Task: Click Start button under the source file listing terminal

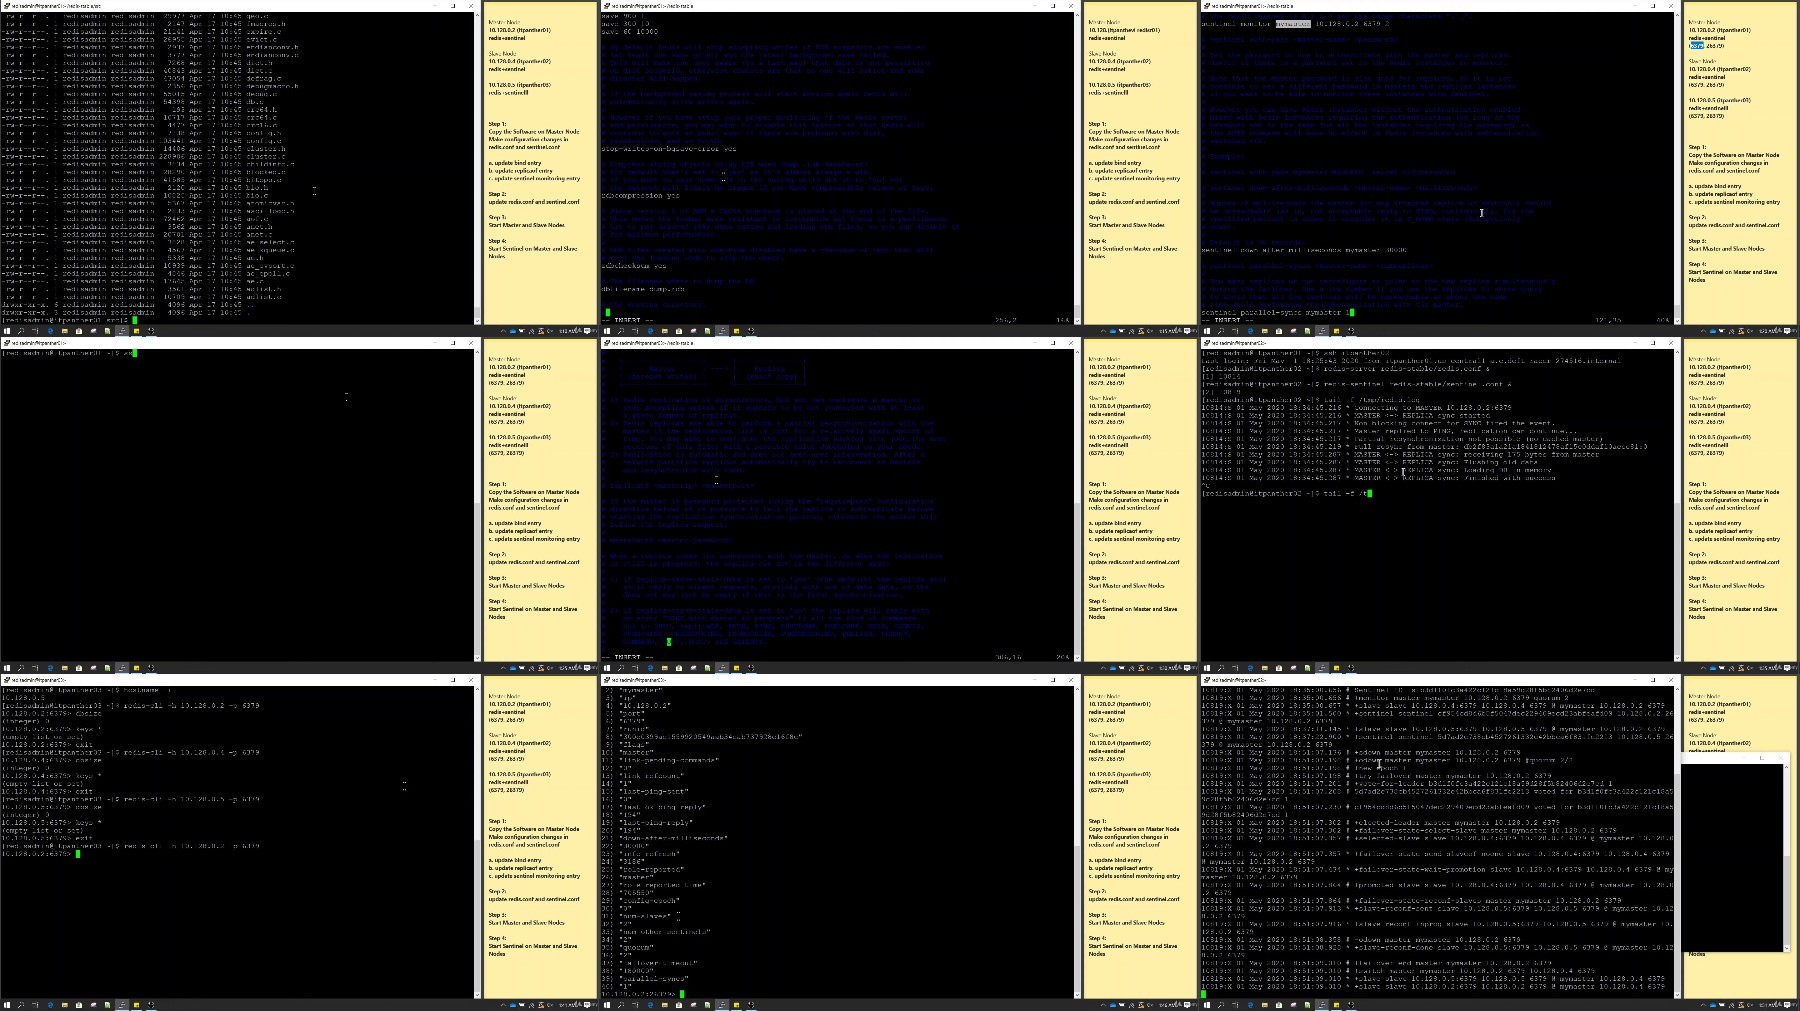Action: [x=7, y=331]
